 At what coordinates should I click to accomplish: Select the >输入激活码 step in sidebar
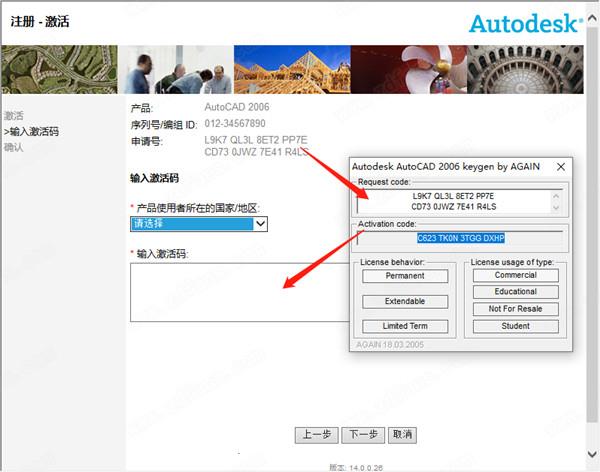31,132
